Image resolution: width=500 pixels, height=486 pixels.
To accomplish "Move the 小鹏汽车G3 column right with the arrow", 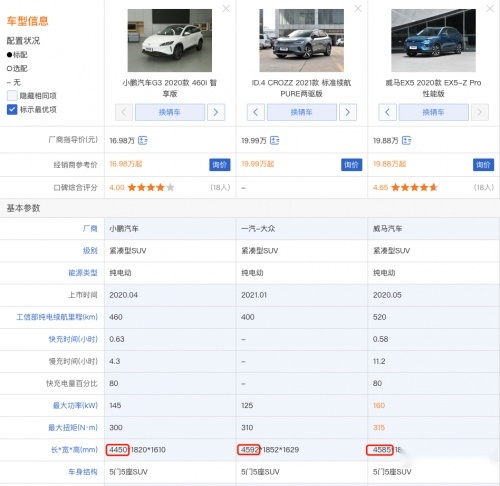I will (x=216, y=112).
